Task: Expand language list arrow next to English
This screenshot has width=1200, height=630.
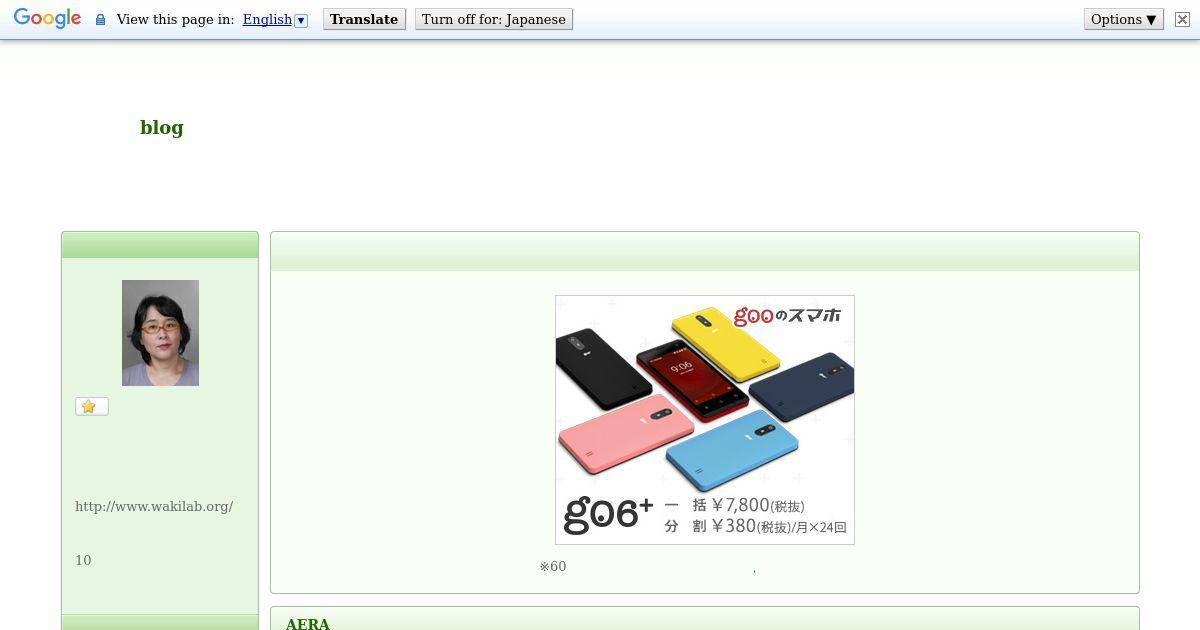Action: click(301, 20)
